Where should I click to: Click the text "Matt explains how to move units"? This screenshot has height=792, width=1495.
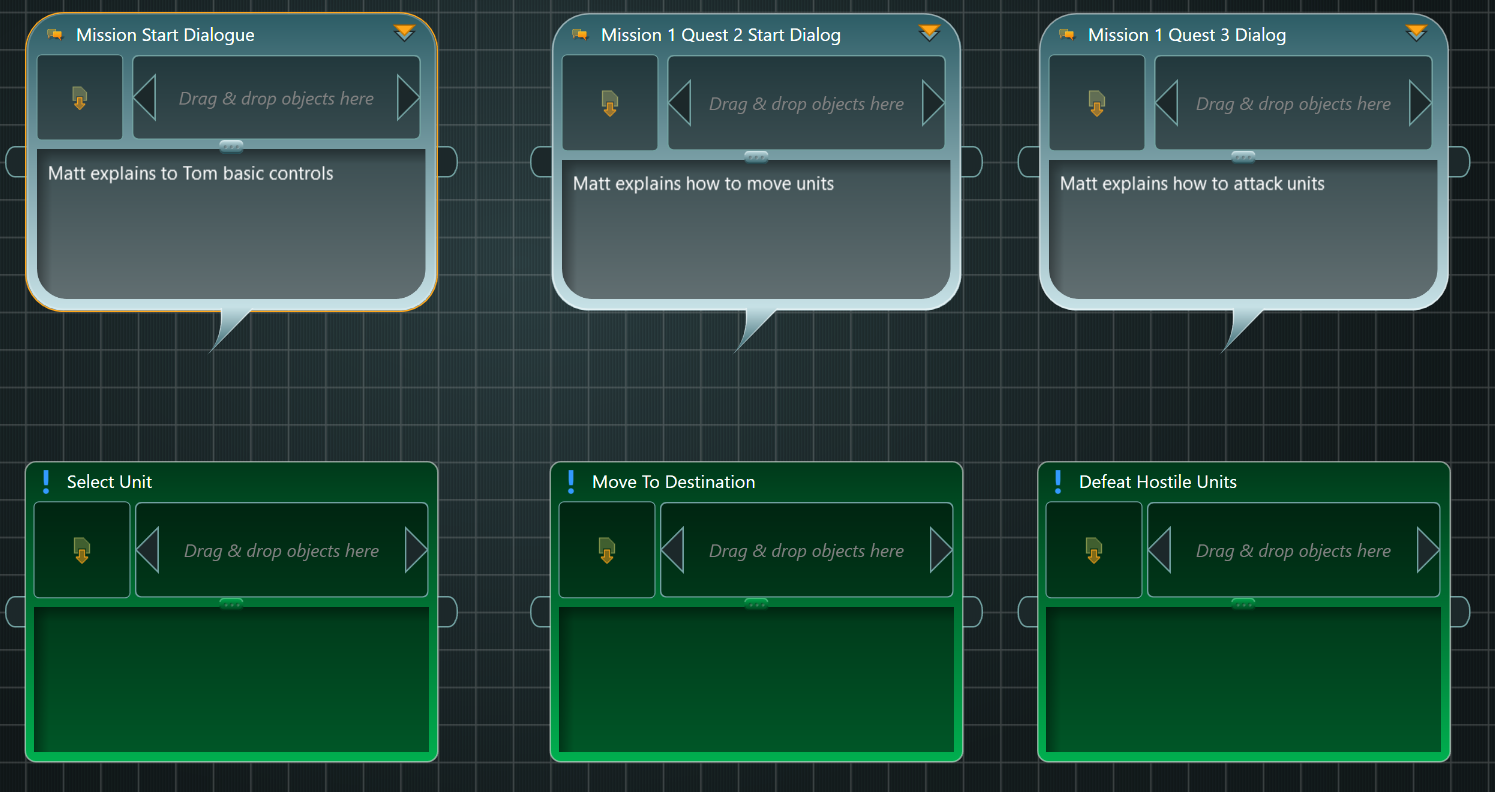coord(703,184)
